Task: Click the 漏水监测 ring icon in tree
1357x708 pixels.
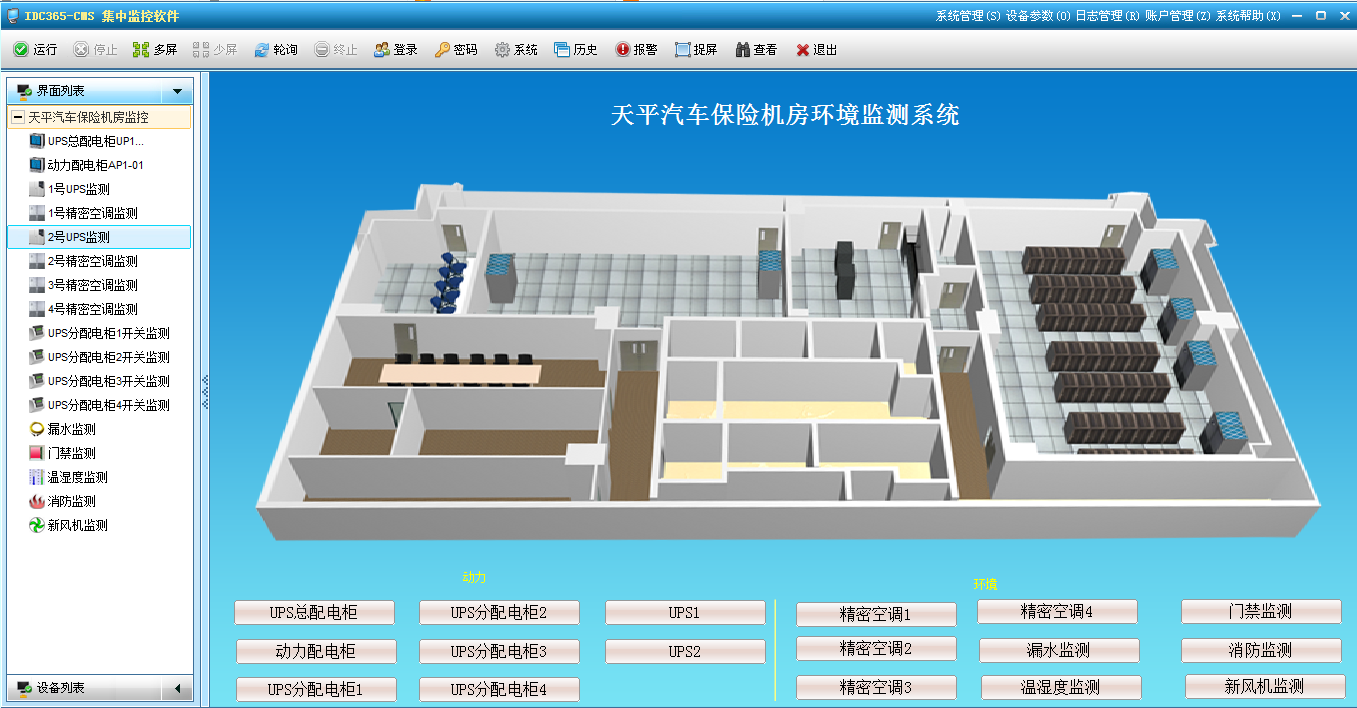Action: pyautogui.click(x=38, y=429)
